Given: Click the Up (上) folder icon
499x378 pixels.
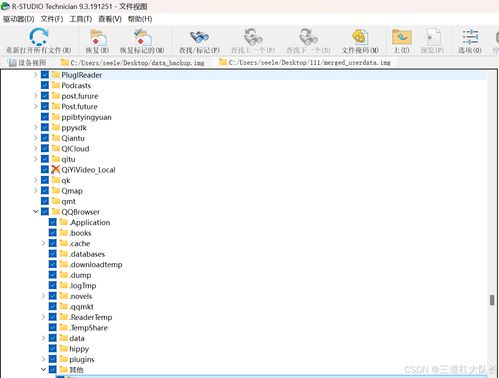Looking at the screenshot, I should click(x=402, y=37).
